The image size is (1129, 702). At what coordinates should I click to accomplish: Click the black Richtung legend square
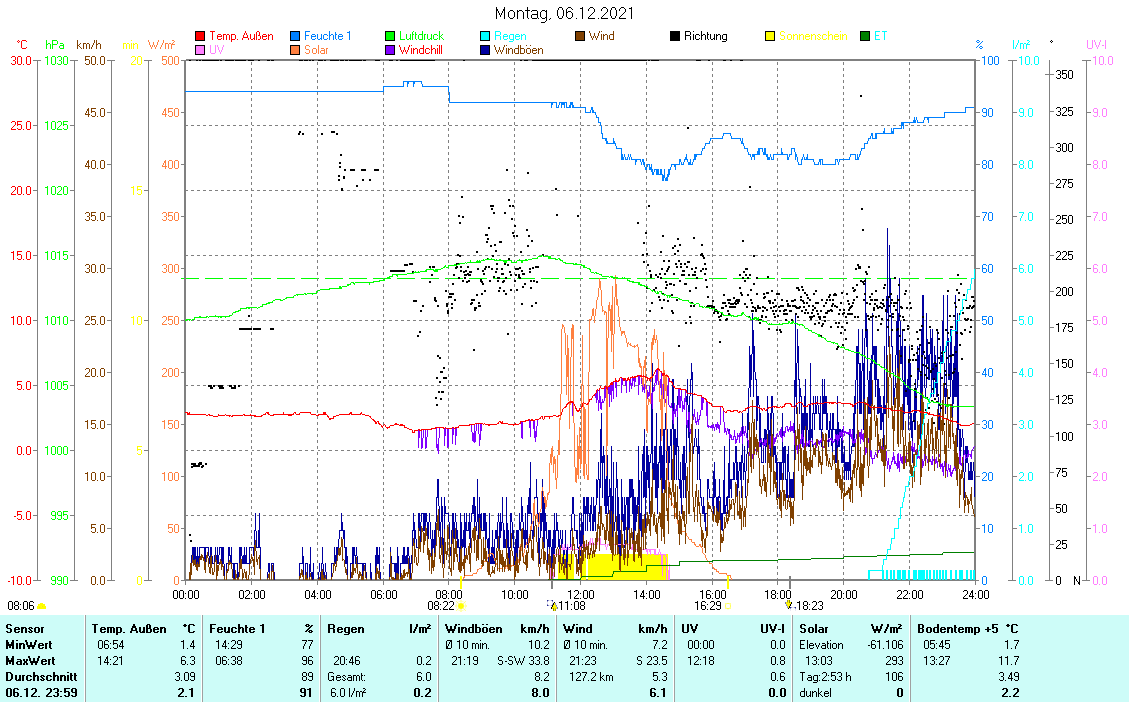tap(675, 36)
